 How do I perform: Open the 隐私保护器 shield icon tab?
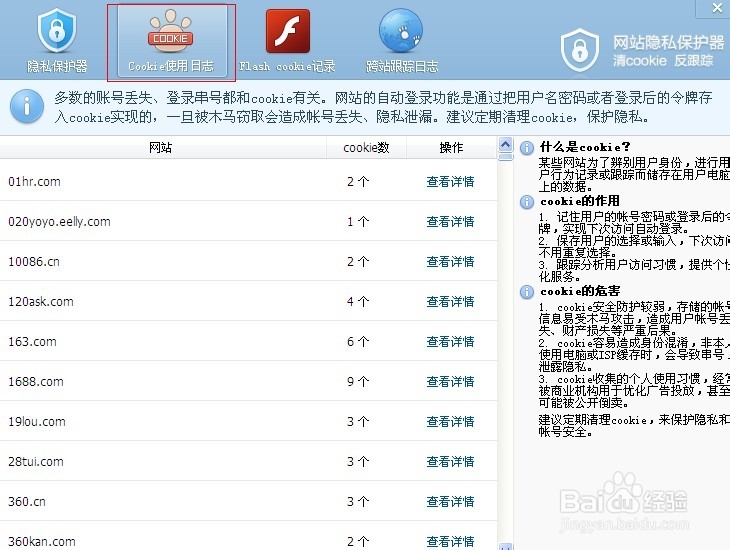pos(57,41)
